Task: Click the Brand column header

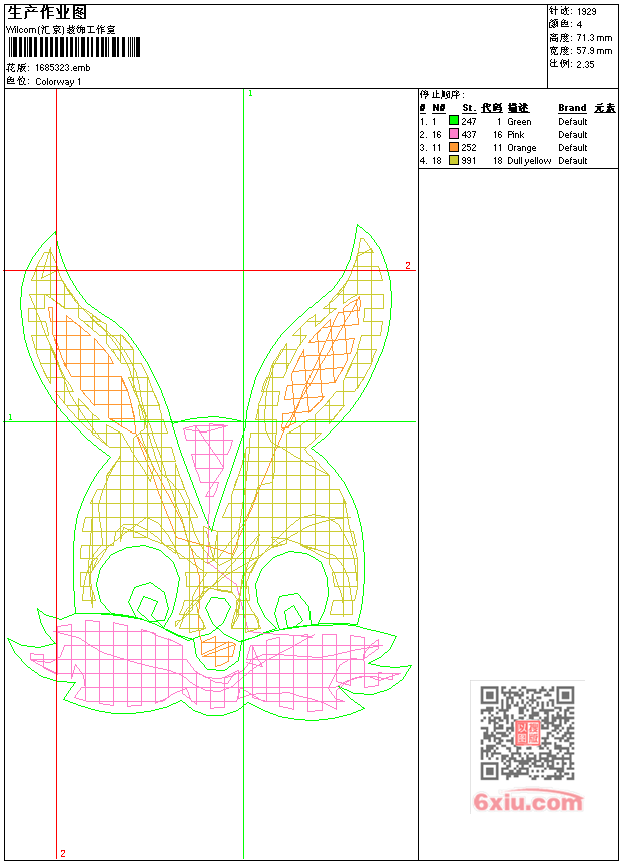Action: coord(572,108)
